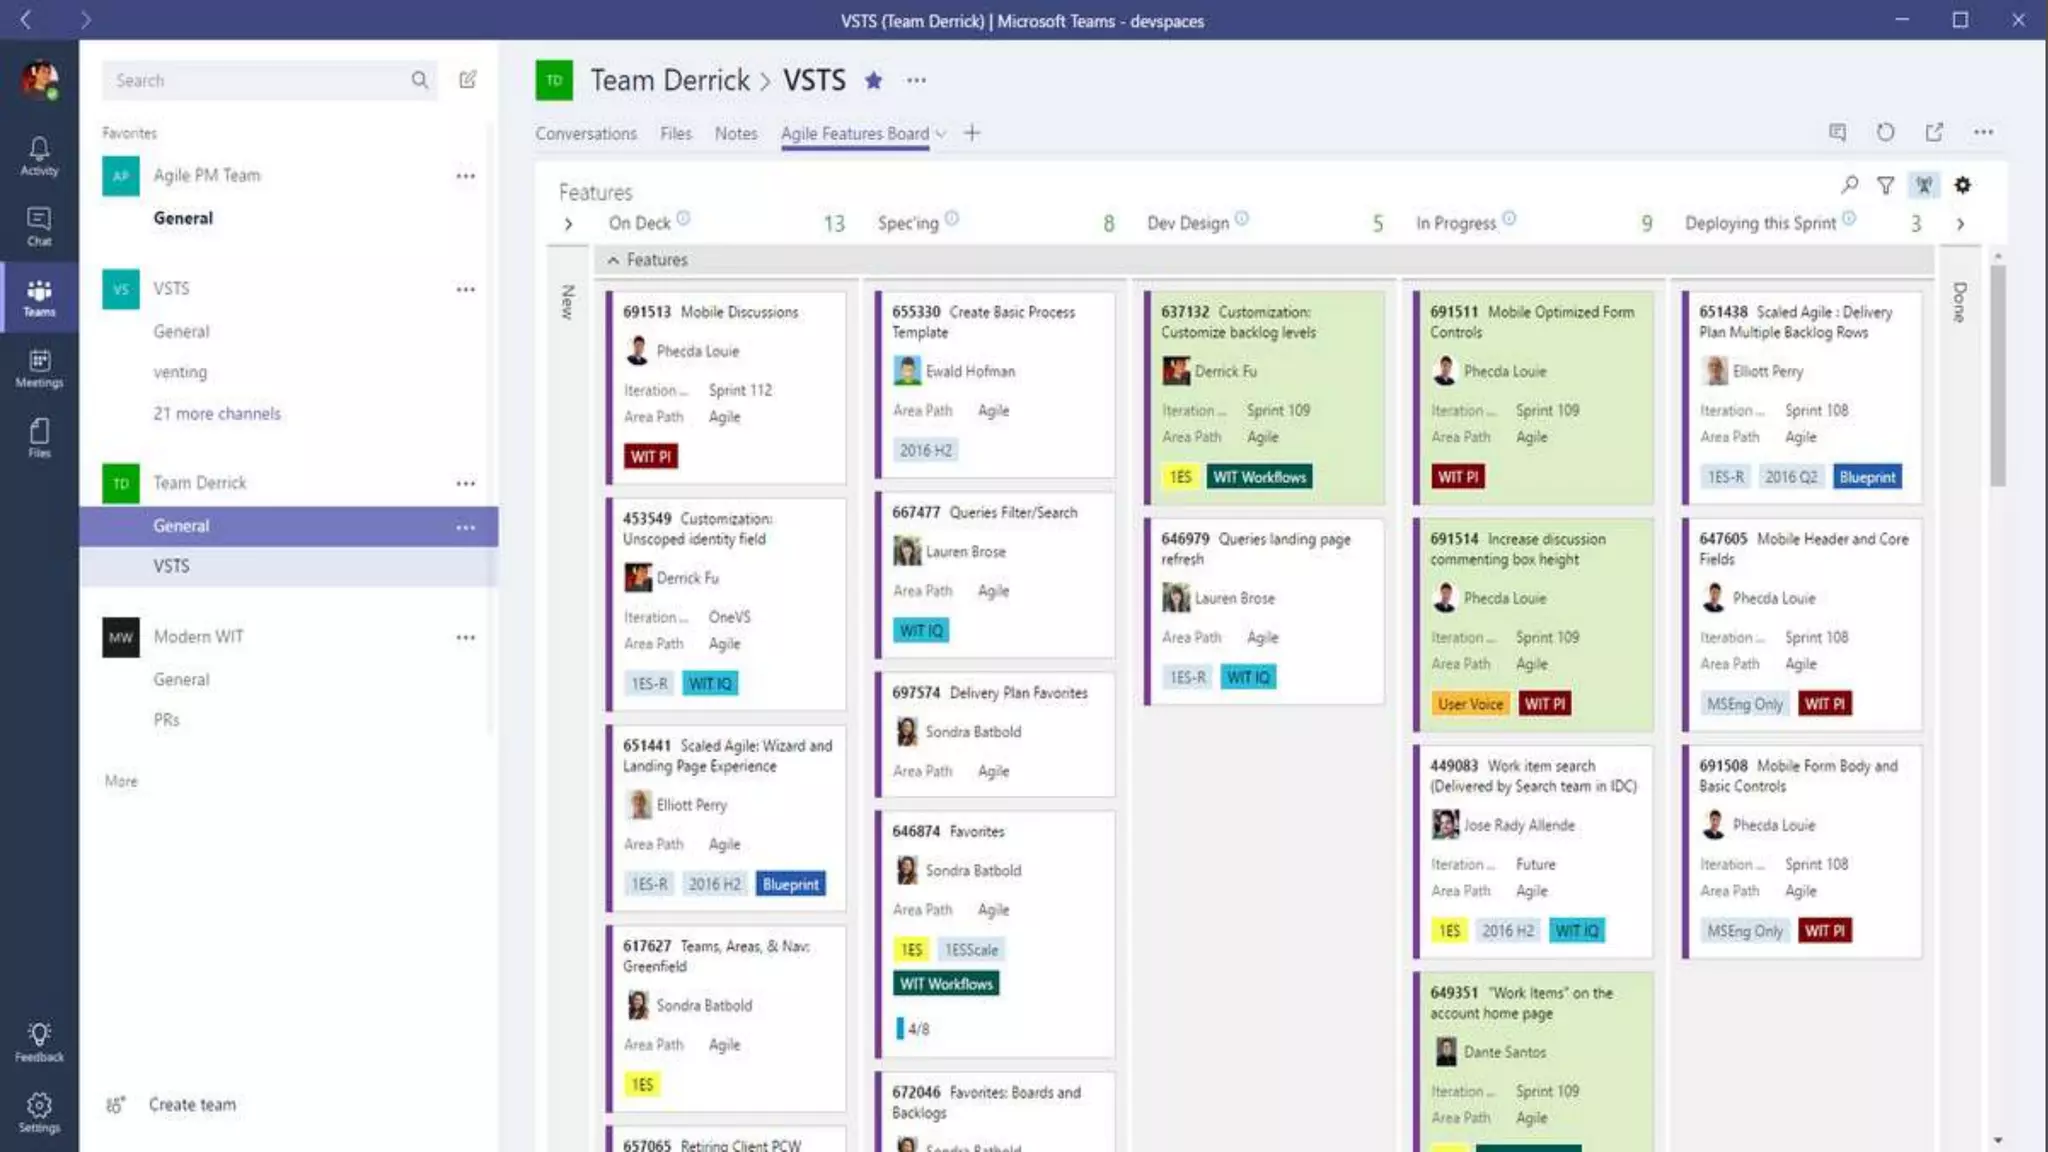Collapse the Features swimlane chevron
Image resolution: width=2048 pixels, height=1152 pixels.
(613, 260)
